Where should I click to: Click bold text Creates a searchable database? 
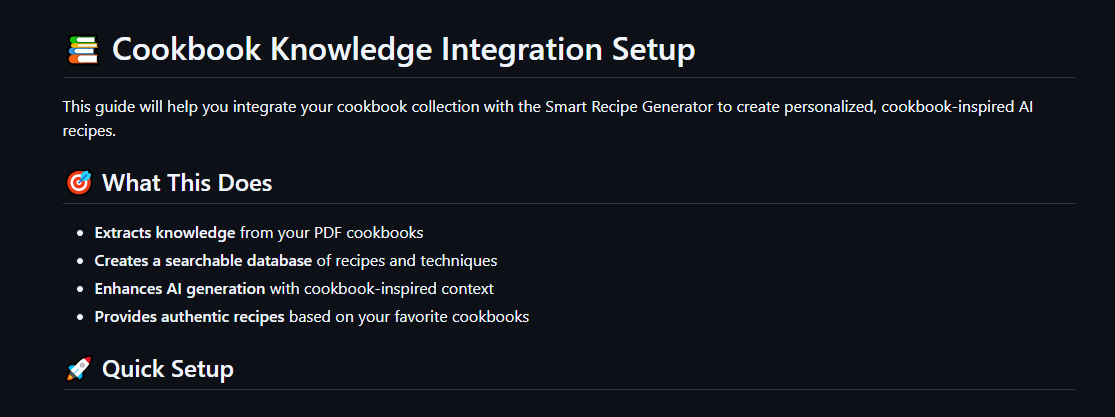tap(203, 261)
